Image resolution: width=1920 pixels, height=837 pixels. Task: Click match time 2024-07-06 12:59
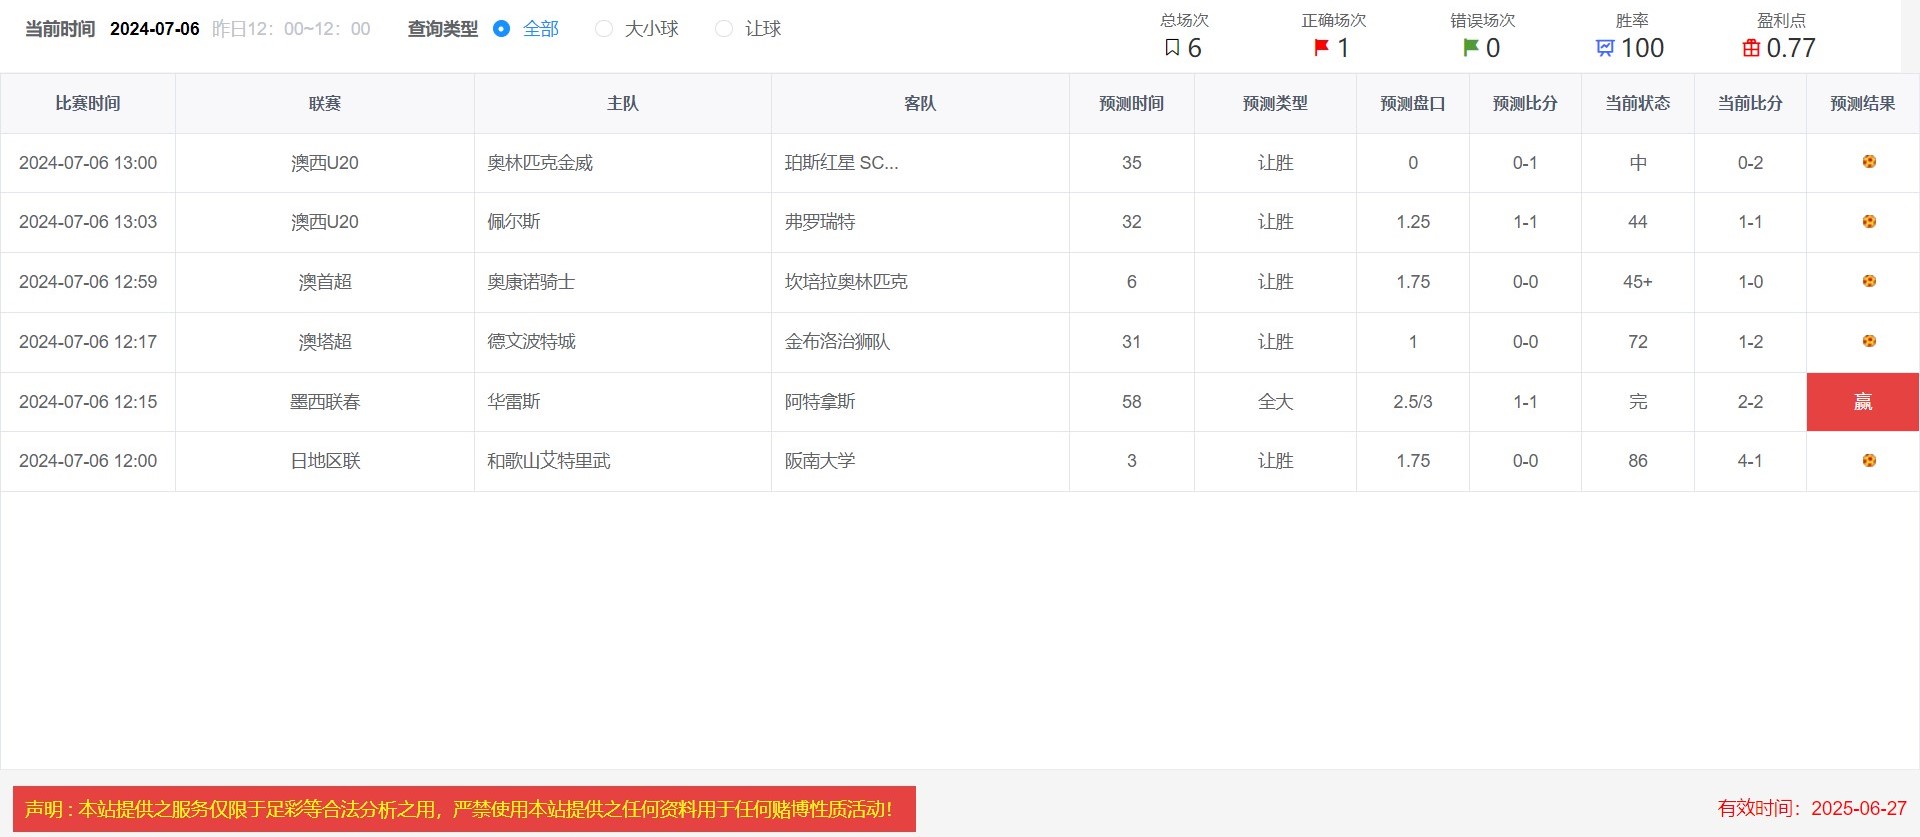tap(88, 282)
